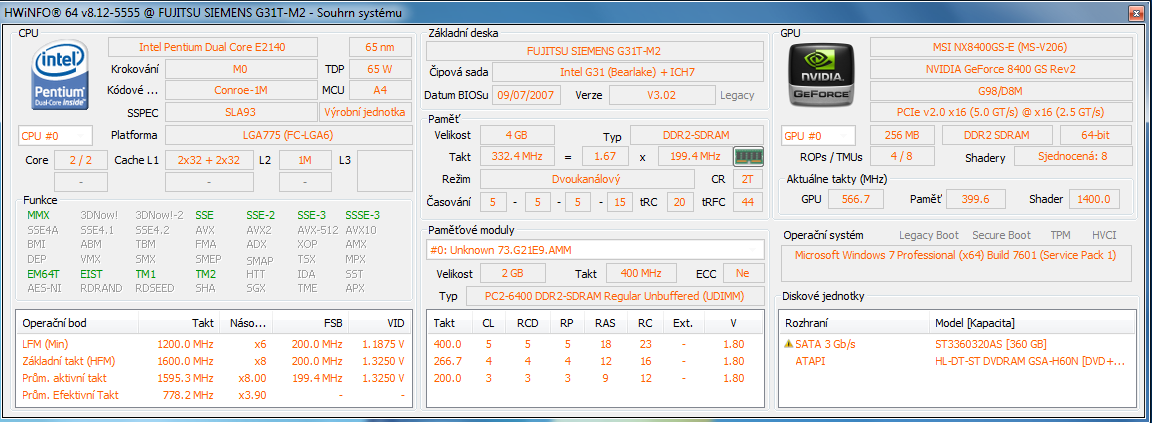Select the ATAPI drive entry

[957, 361]
